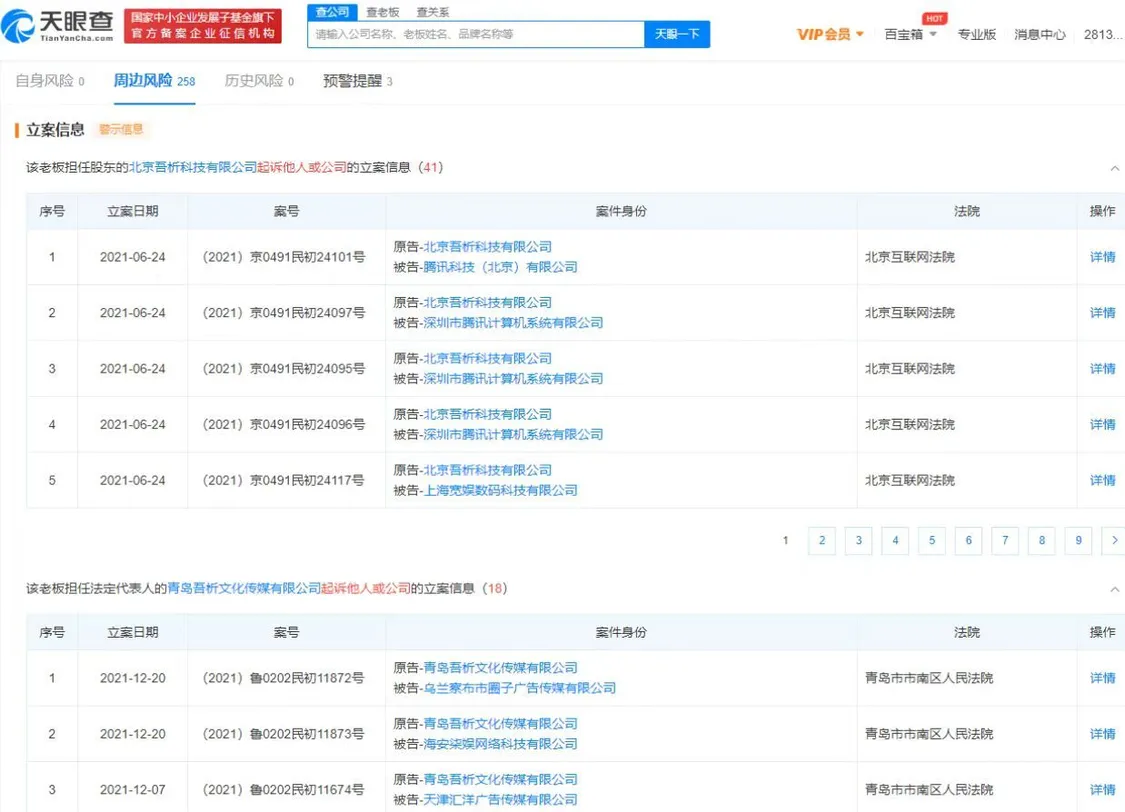Image resolution: width=1125 pixels, height=812 pixels.
Task: View 详情 for case 京0491民初24117号
Action: (x=1102, y=481)
